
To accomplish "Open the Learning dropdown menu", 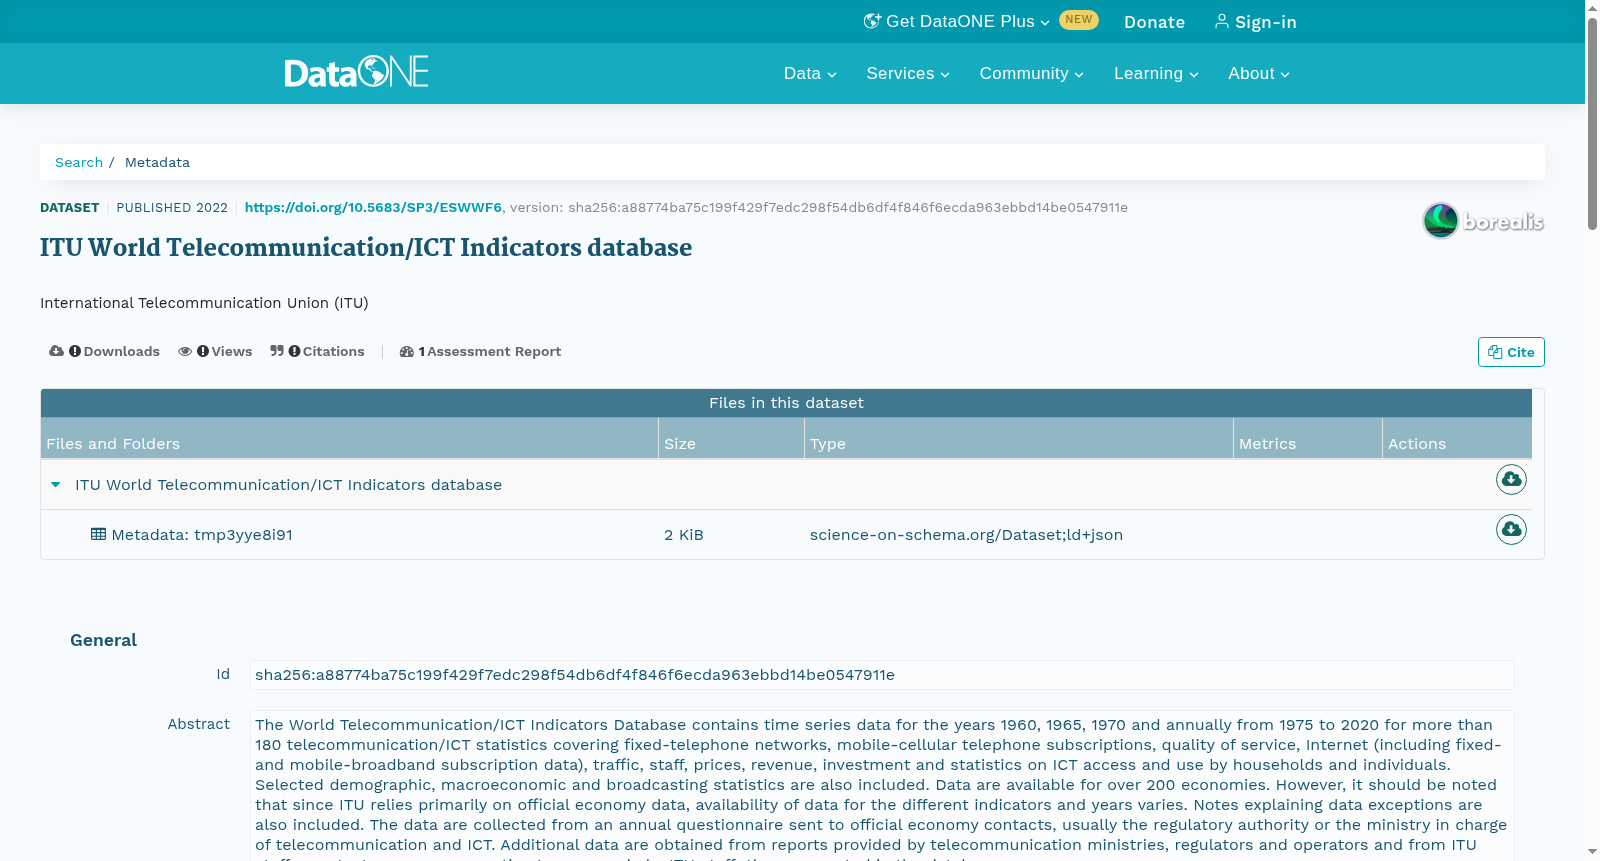I will [x=1156, y=74].
